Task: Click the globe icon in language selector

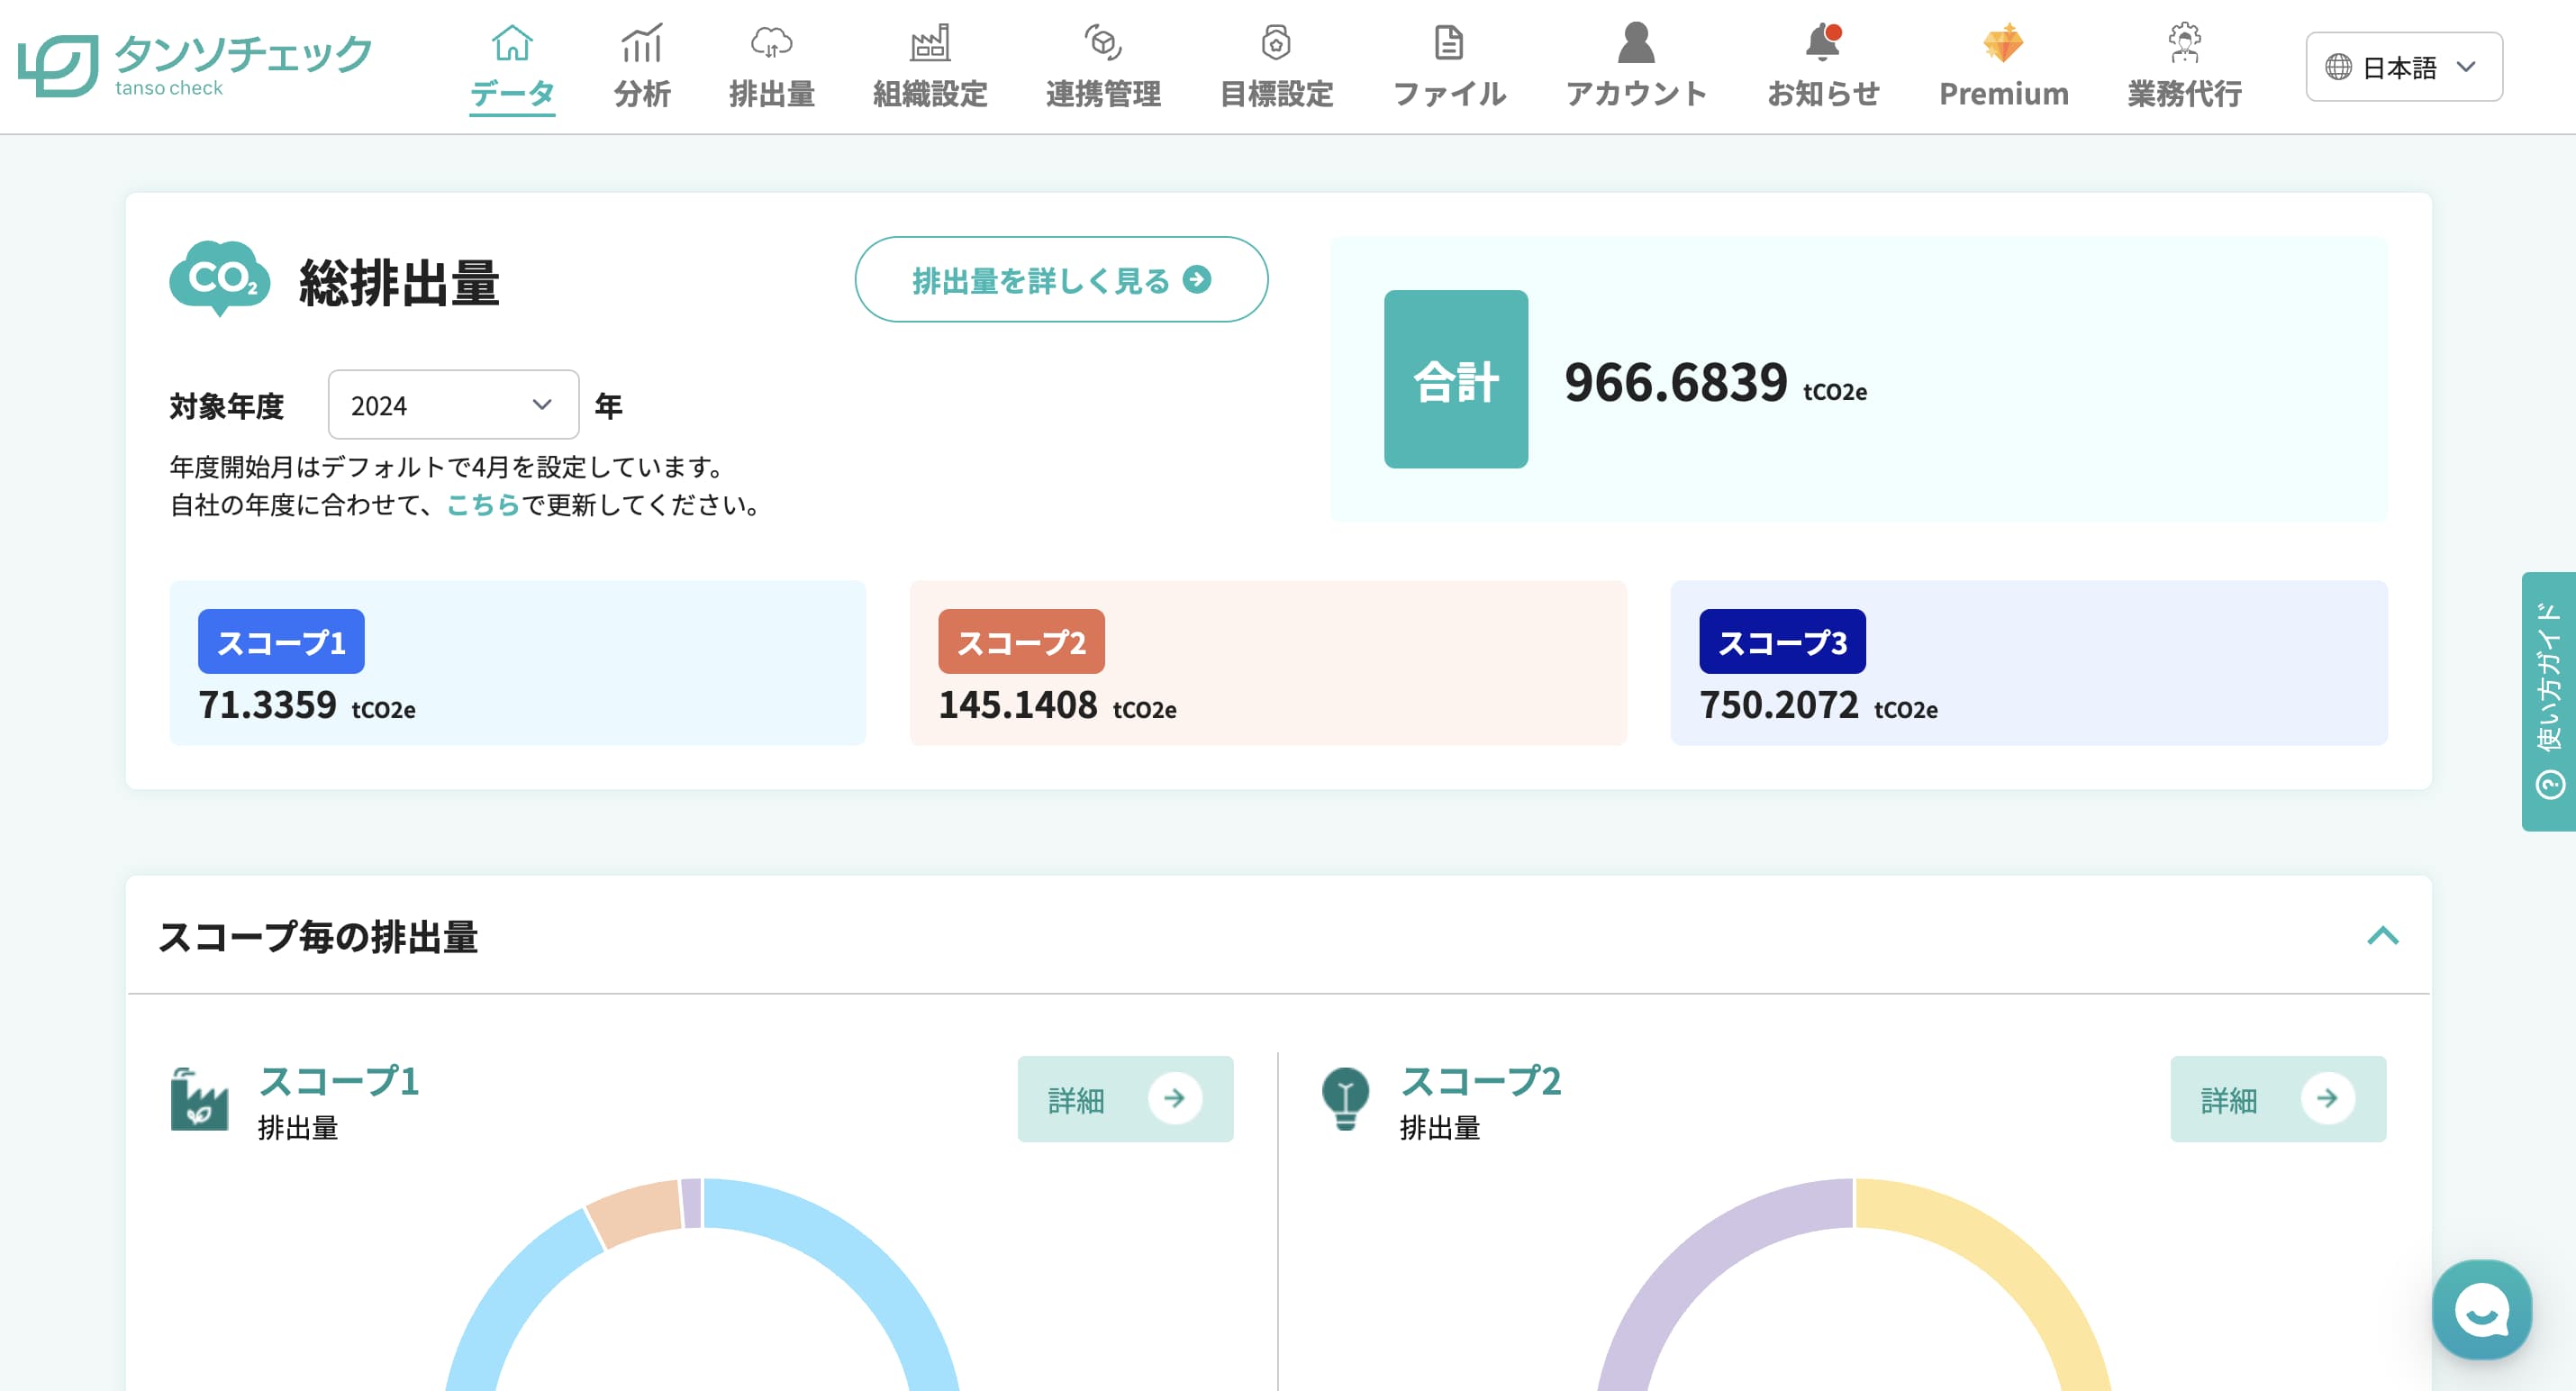Action: pyautogui.click(x=2338, y=67)
